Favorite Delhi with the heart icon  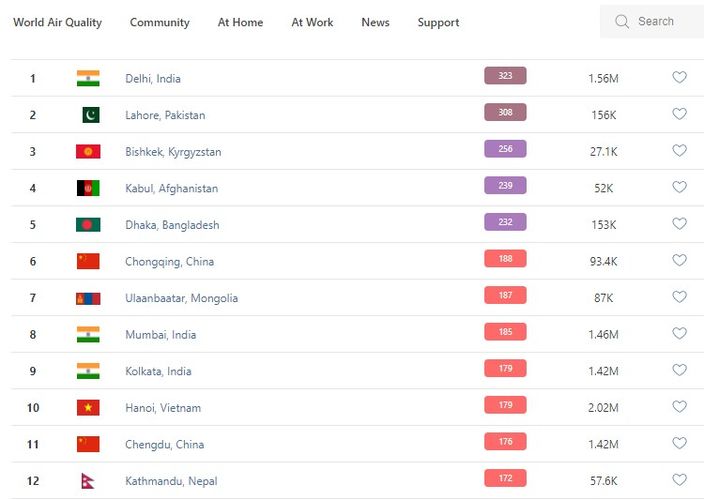tap(679, 77)
